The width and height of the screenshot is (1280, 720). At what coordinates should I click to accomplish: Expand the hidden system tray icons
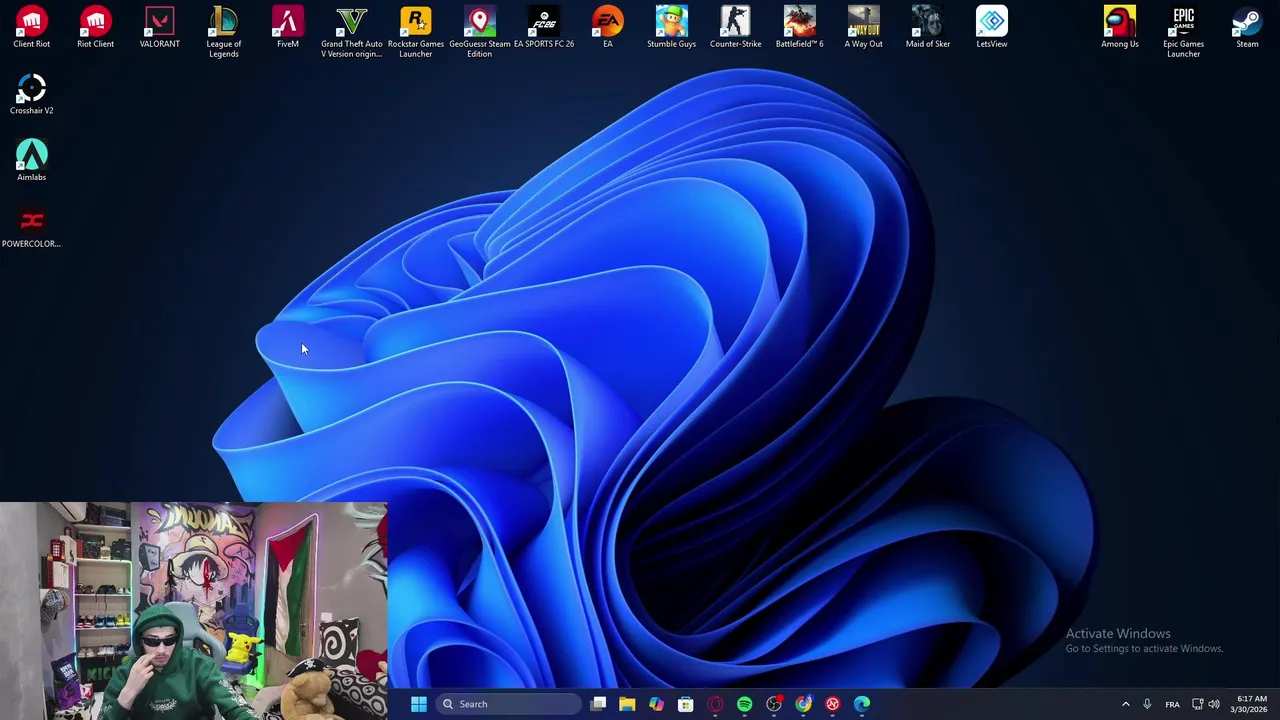click(1125, 704)
